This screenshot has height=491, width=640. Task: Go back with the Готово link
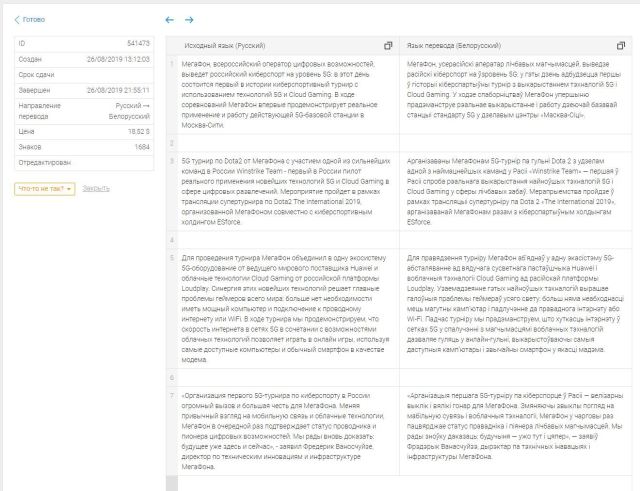30,20
